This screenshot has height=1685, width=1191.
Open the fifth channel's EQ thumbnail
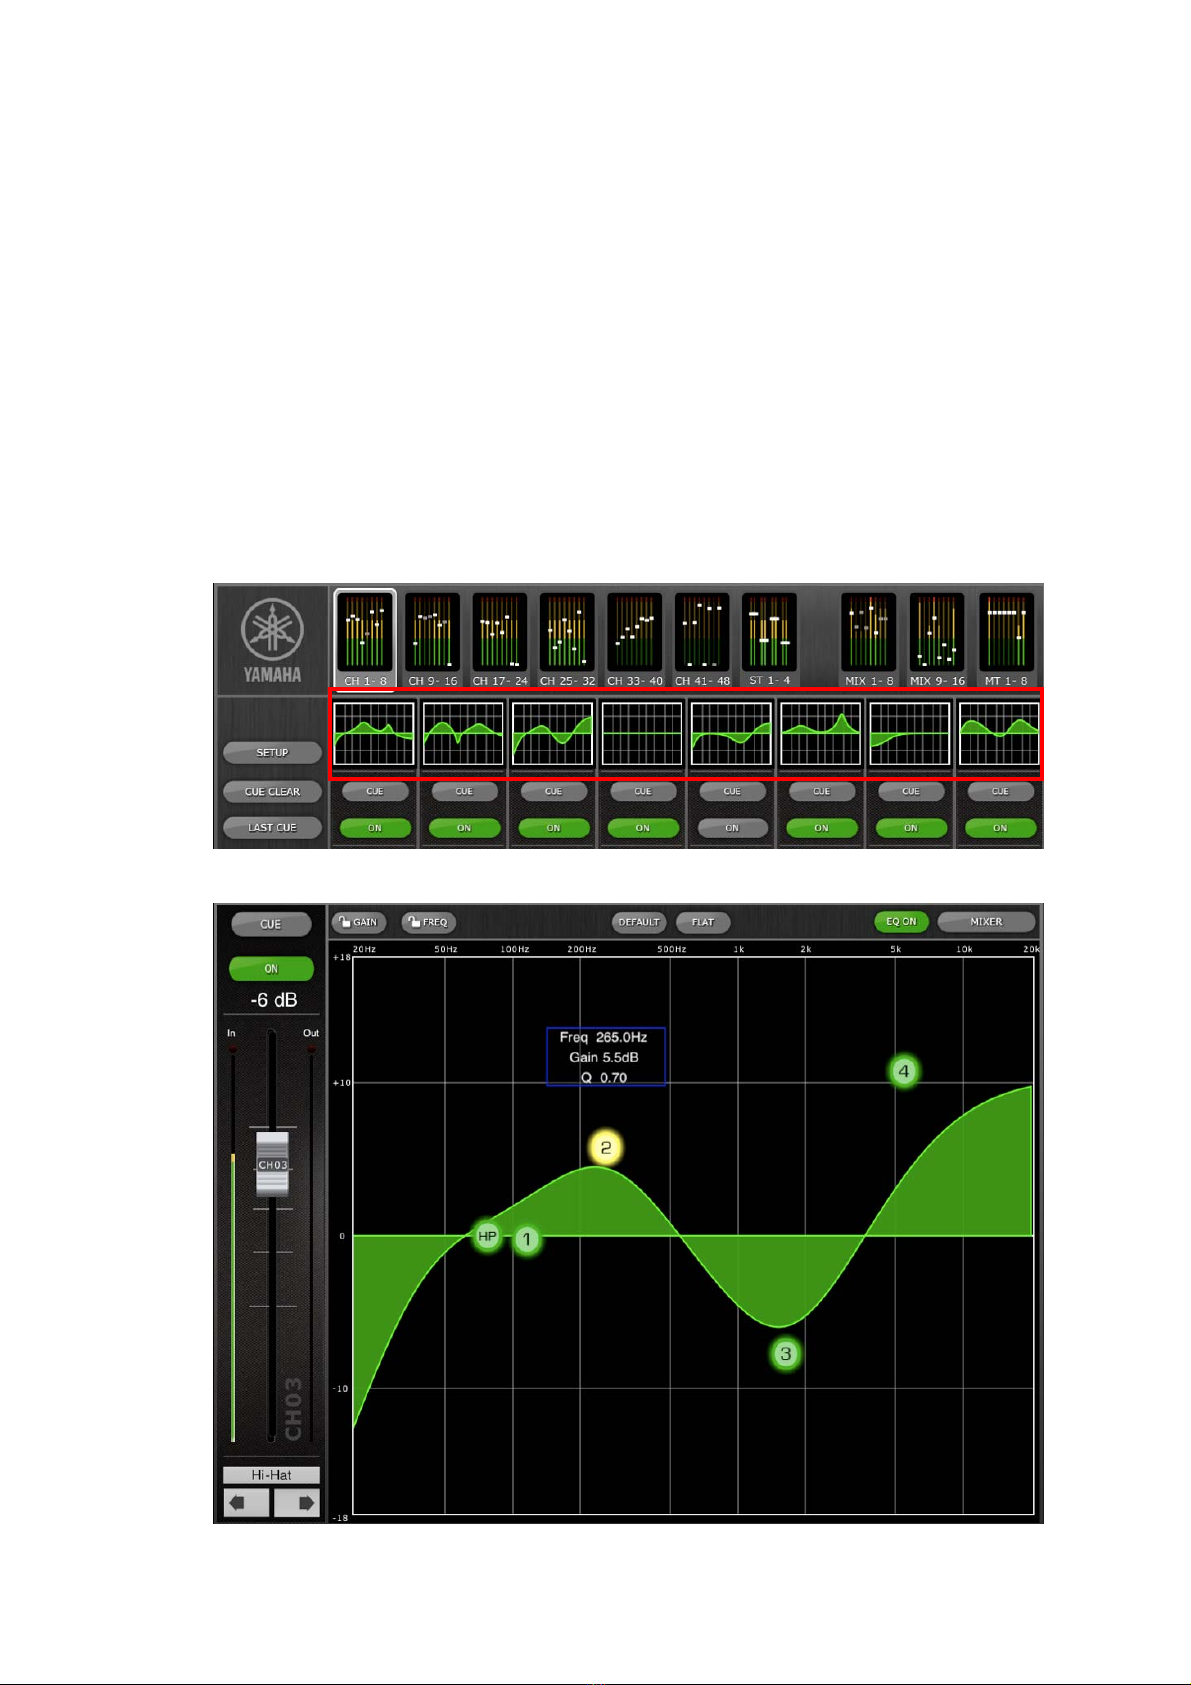pyautogui.click(x=731, y=734)
